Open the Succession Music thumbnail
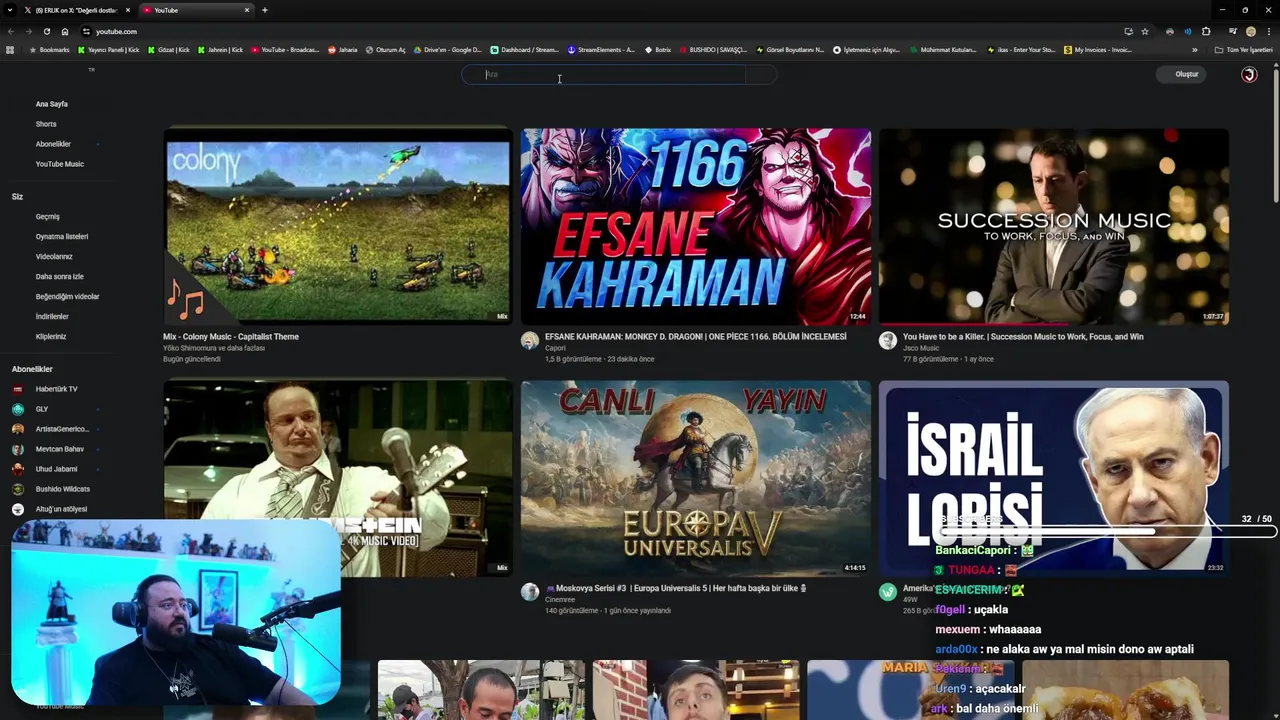Screen dimensions: 1280x720 [x=1054, y=226]
